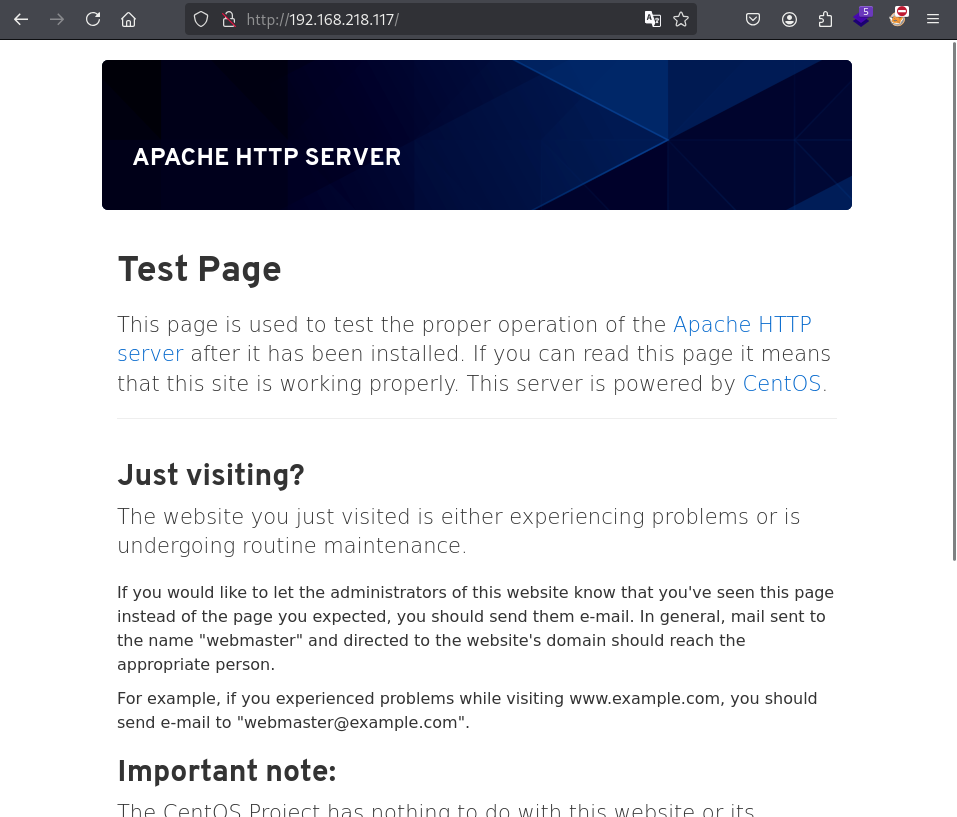Viewport: 957px width, 817px height.
Task: Open the CentOS link
Action: (782, 384)
